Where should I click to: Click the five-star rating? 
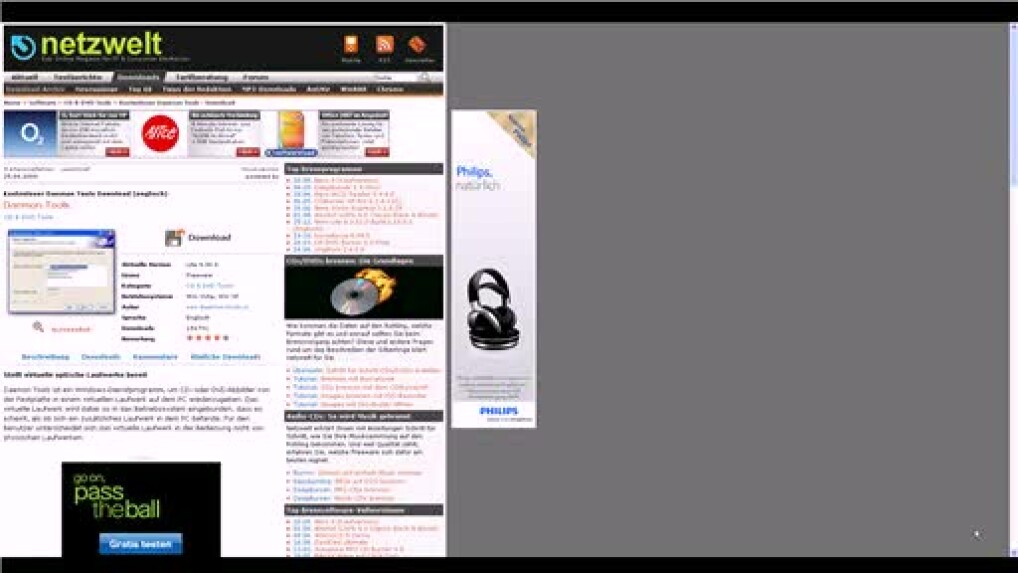[207, 337]
